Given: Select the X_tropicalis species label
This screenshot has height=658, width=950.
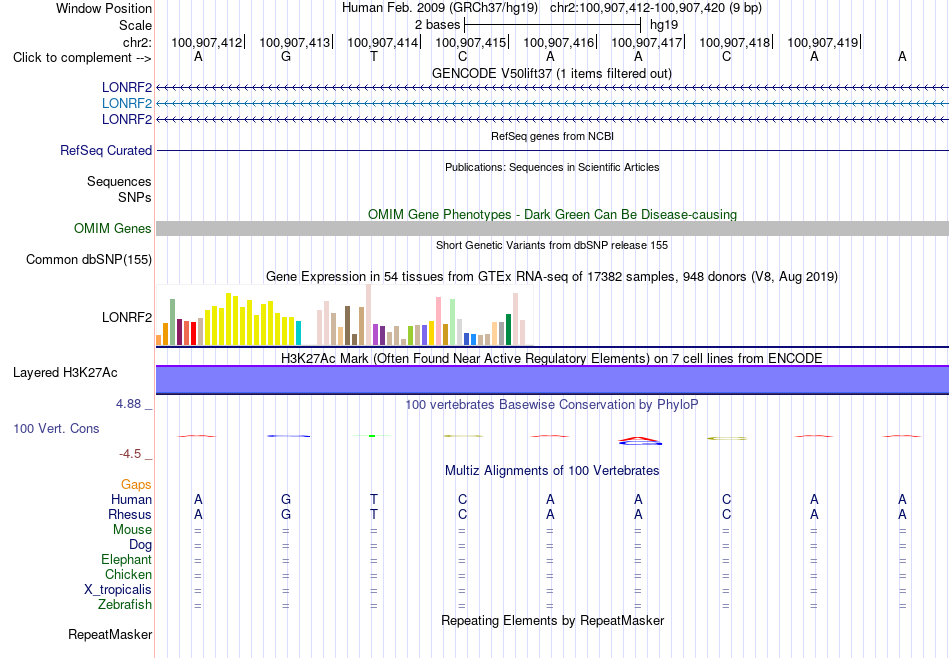Looking at the screenshot, I should pos(118,590).
